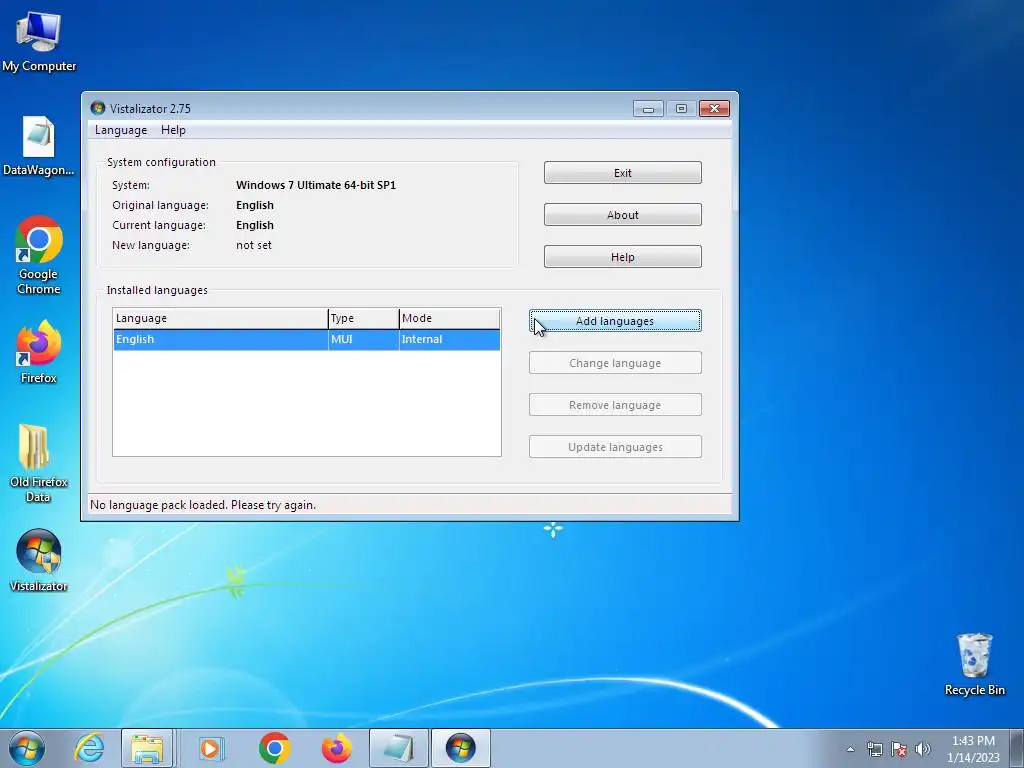Launch Chrome from the taskbar
Viewport: 1024px width, 768px height.
click(274, 748)
